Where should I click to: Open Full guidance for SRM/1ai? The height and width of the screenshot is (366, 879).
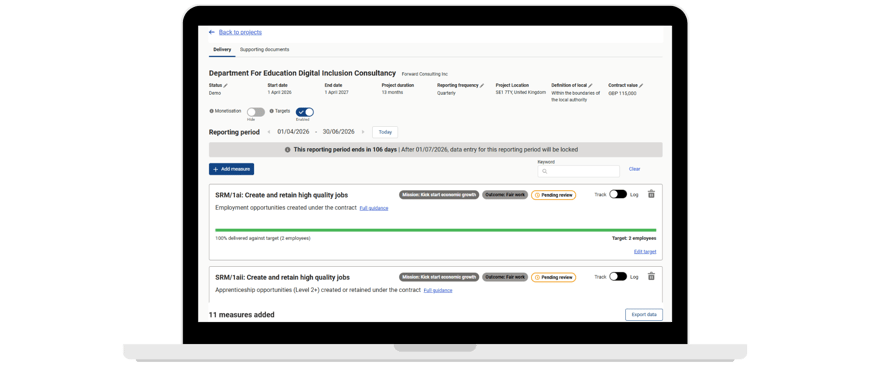(374, 208)
